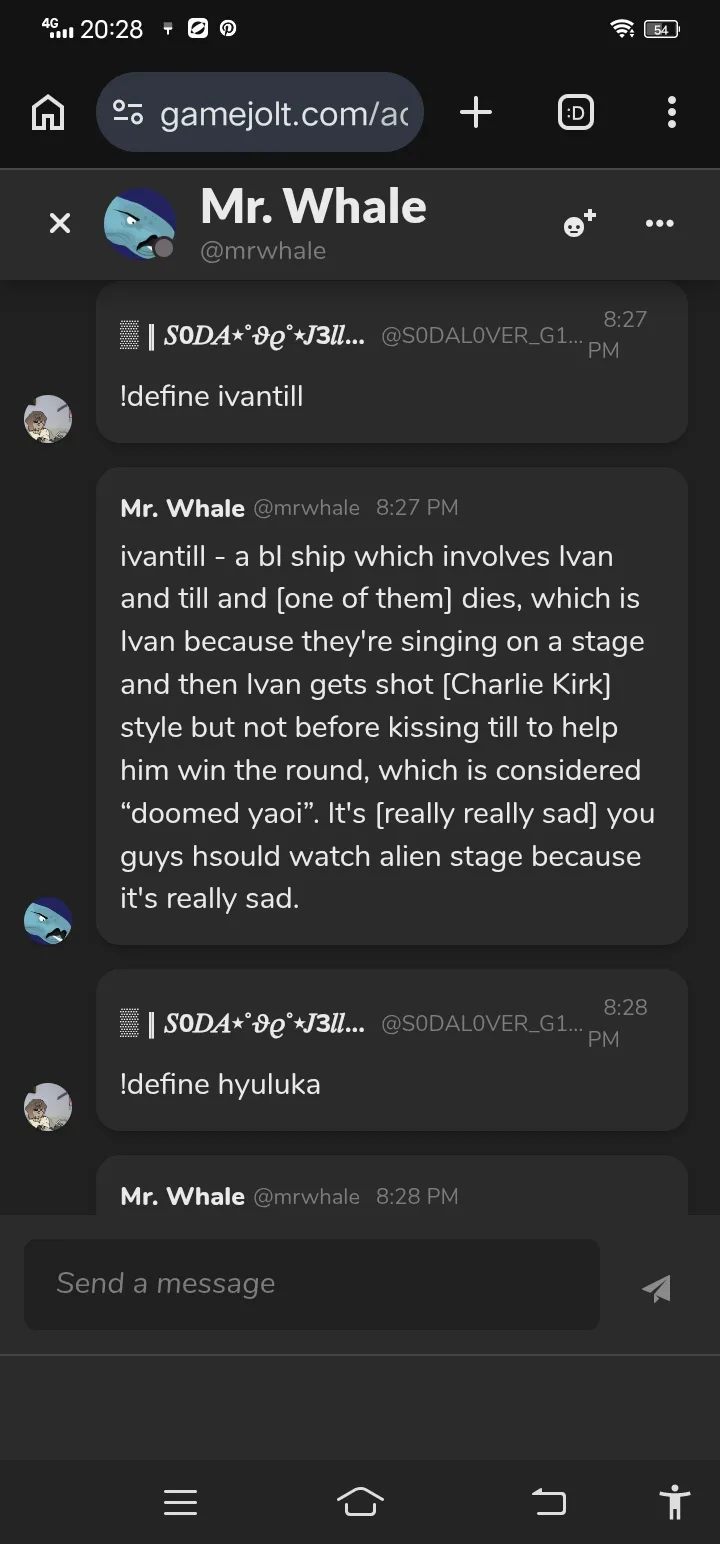The height and width of the screenshot is (1544, 720).
Task: Click Mr. Whale name on 8:27 PM message
Action: click(x=182, y=508)
